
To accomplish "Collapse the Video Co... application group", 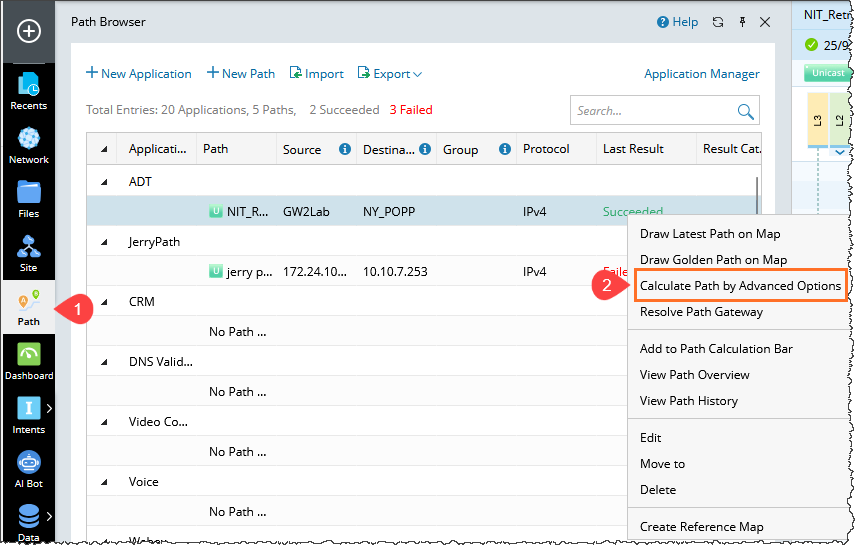I will (104, 422).
